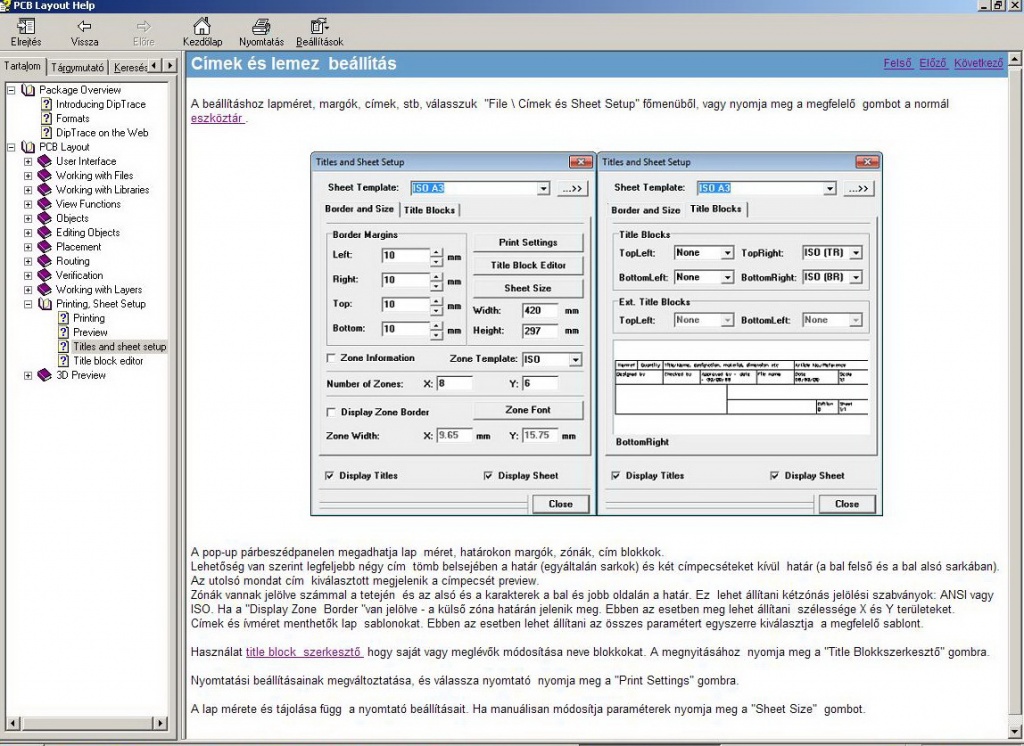Click the Working with Libraries book icon
The image size is (1024, 746).
pyautogui.click(x=44, y=190)
